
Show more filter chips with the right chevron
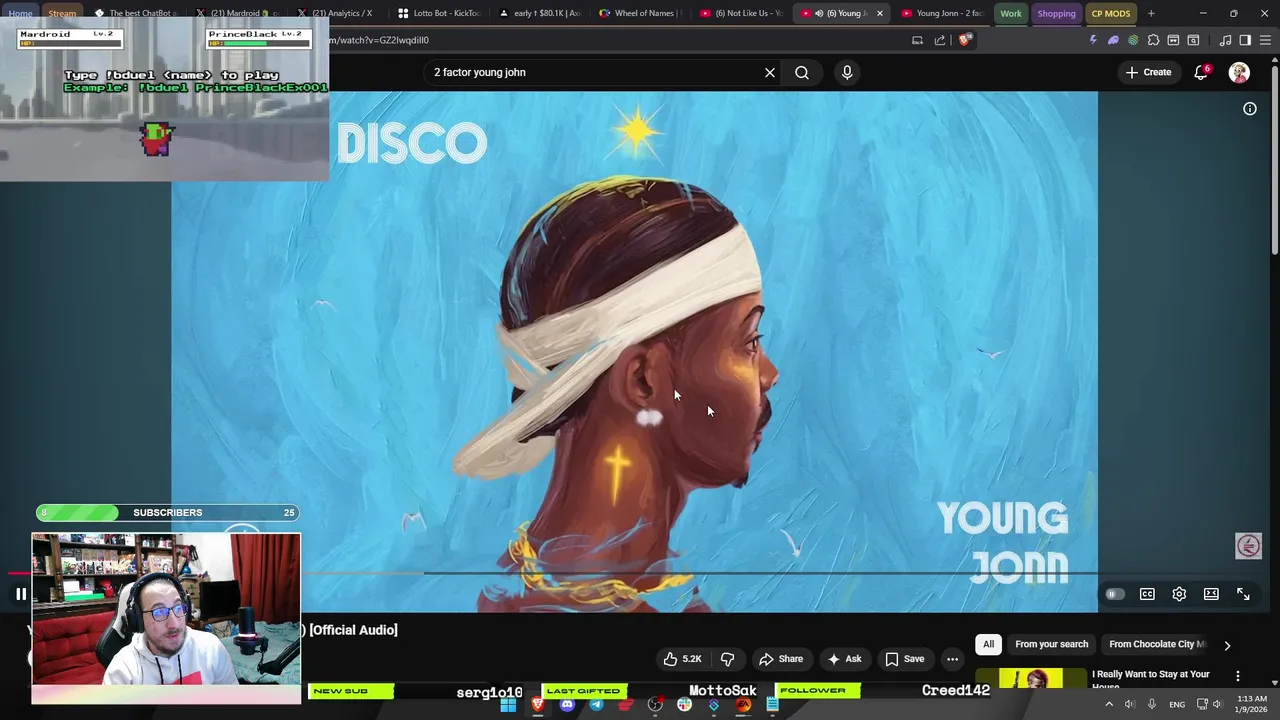click(x=1227, y=645)
